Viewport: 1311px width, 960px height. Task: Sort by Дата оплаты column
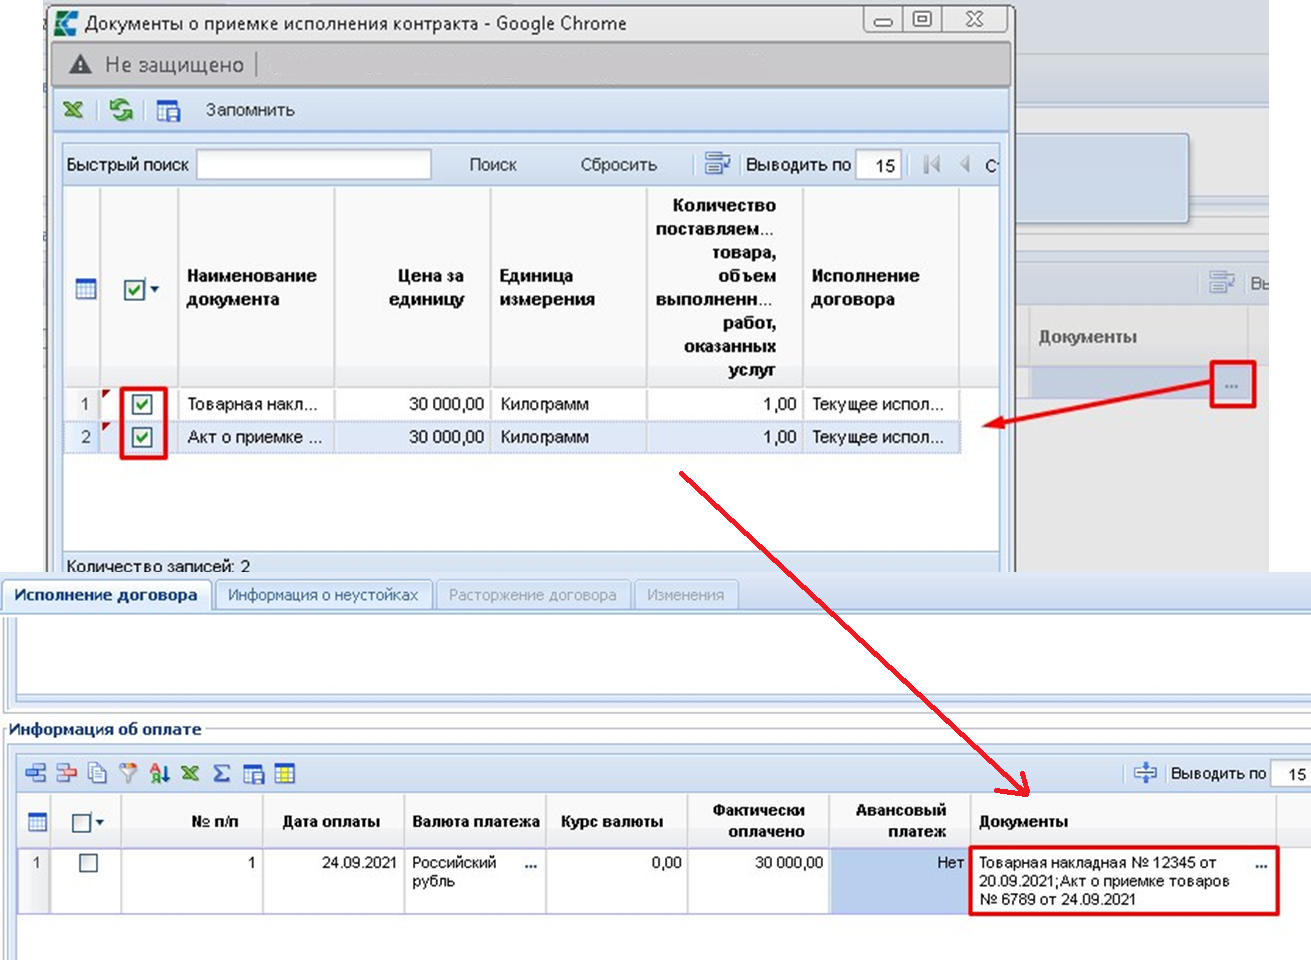pos(331,821)
